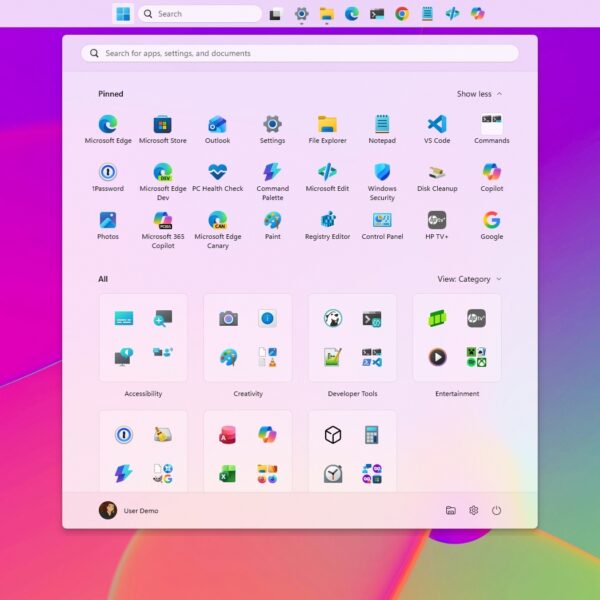Open Microsoft Edge Canary

tap(217, 230)
